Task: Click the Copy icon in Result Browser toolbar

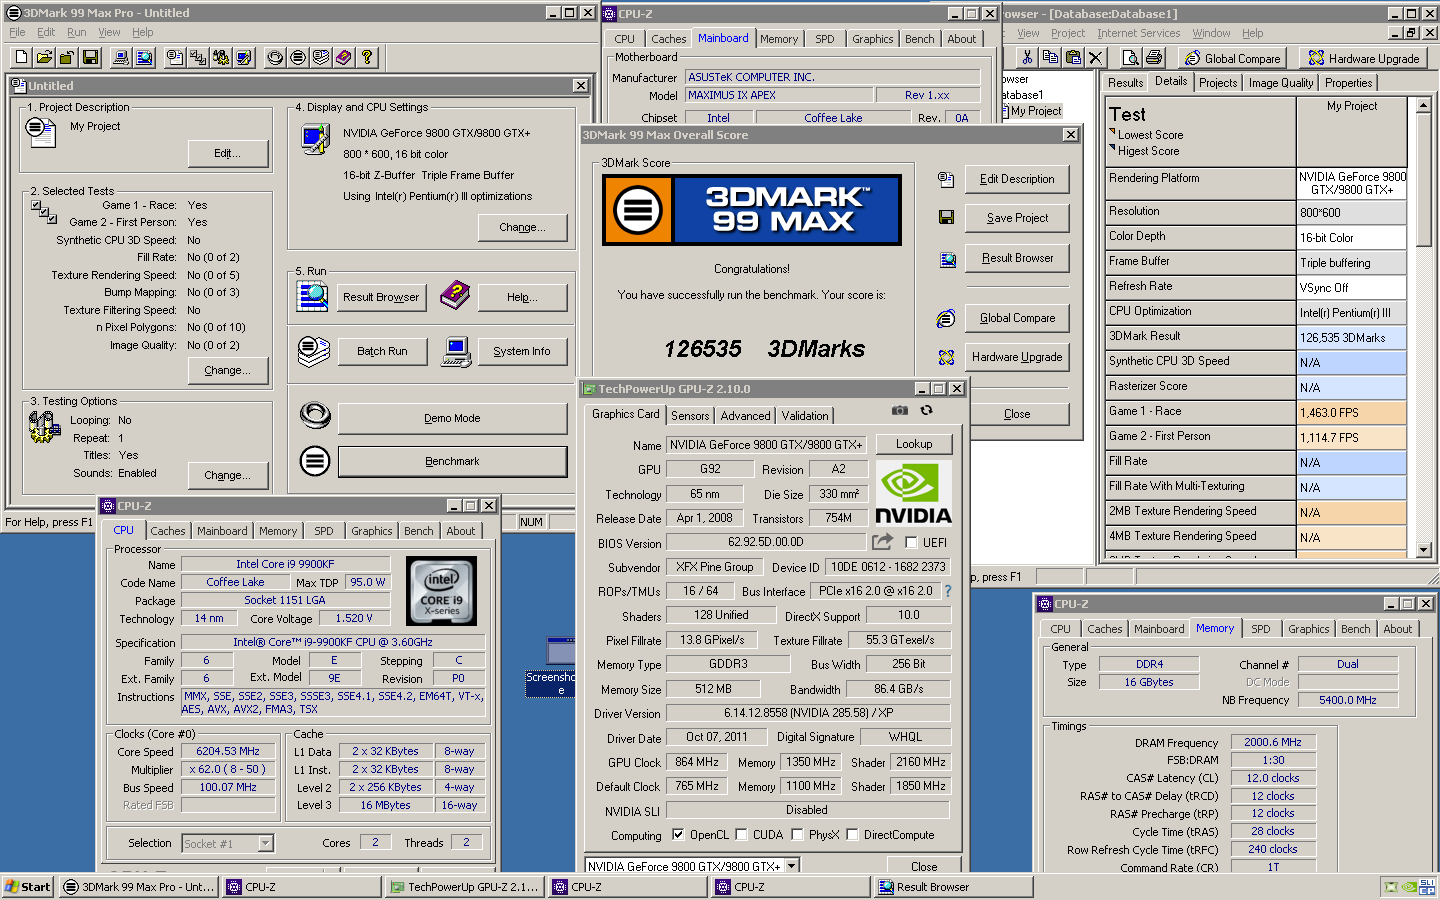Action: [x=1049, y=57]
